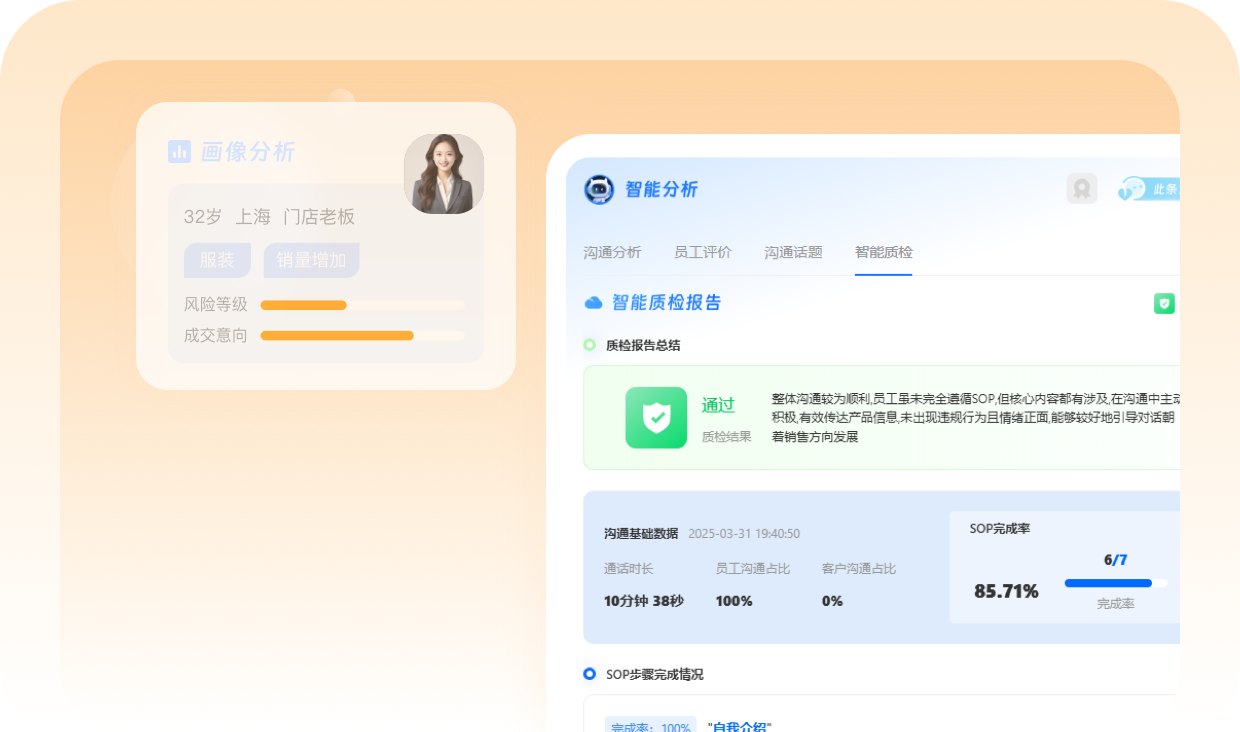The image size is (1240, 732).
Task: Click the bar chart icon beside 画像分析
Action: (179, 151)
